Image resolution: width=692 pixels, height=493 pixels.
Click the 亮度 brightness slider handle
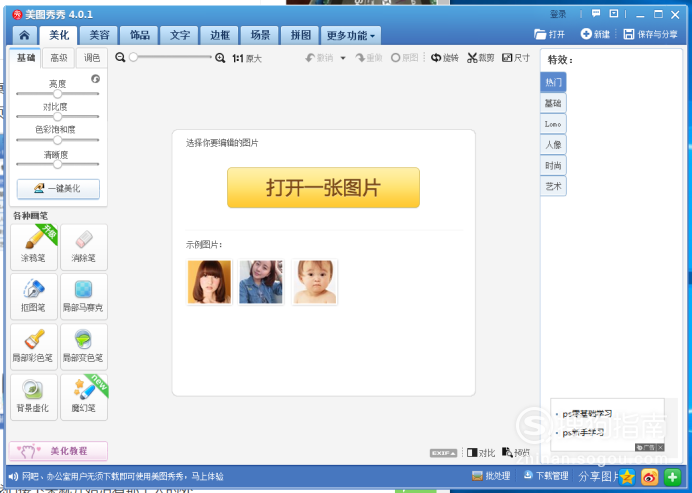click(57, 94)
